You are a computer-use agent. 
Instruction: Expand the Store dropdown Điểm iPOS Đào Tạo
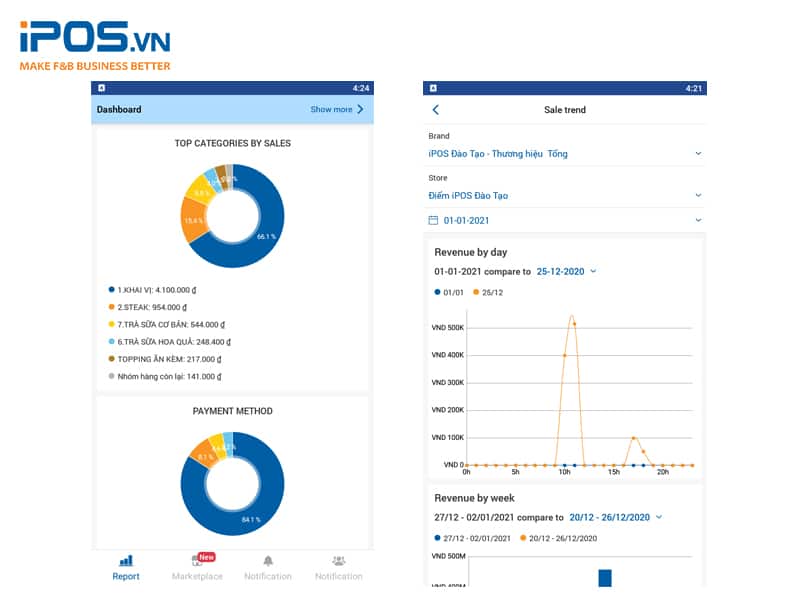[698, 195]
